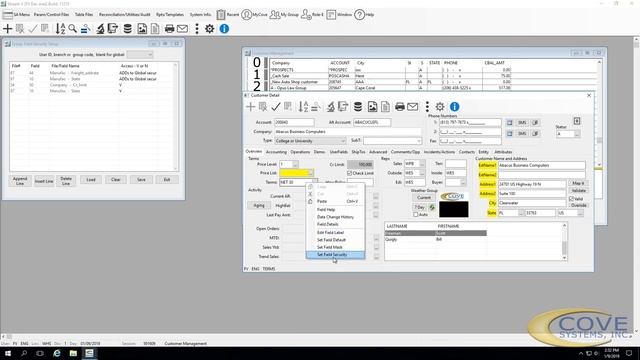Switch to the ShipTos tab
The height and width of the screenshot is (360, 640).
pos(358,152)
